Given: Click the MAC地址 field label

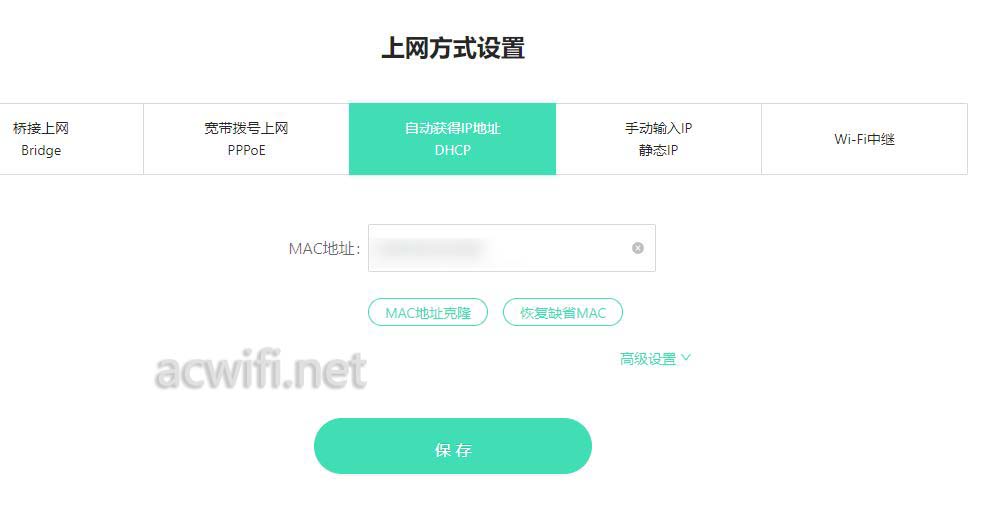Looking at the screenshot, I should coord(324,249).
